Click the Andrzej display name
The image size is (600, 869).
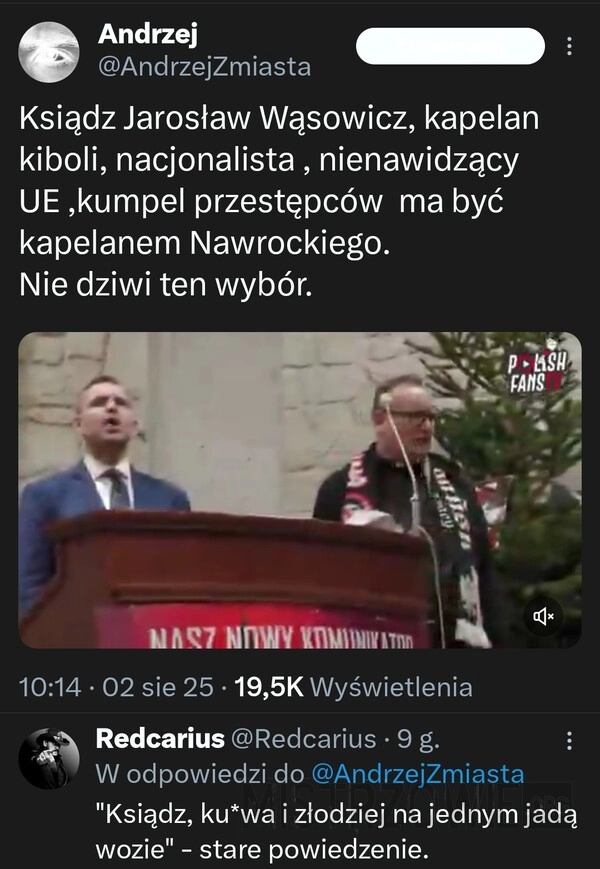[147, 34]
